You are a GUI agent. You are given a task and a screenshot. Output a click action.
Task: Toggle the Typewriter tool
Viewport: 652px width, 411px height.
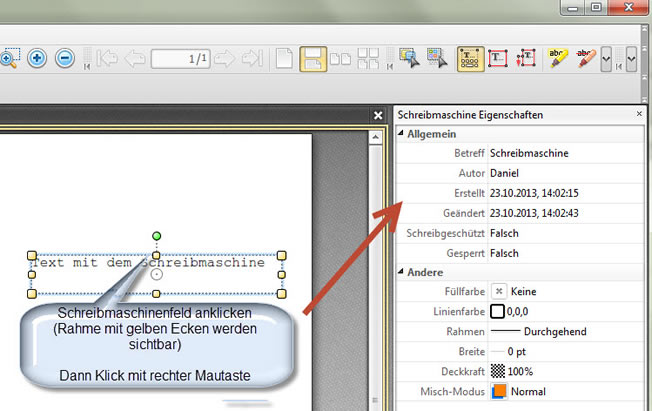(x=471, y=59)
